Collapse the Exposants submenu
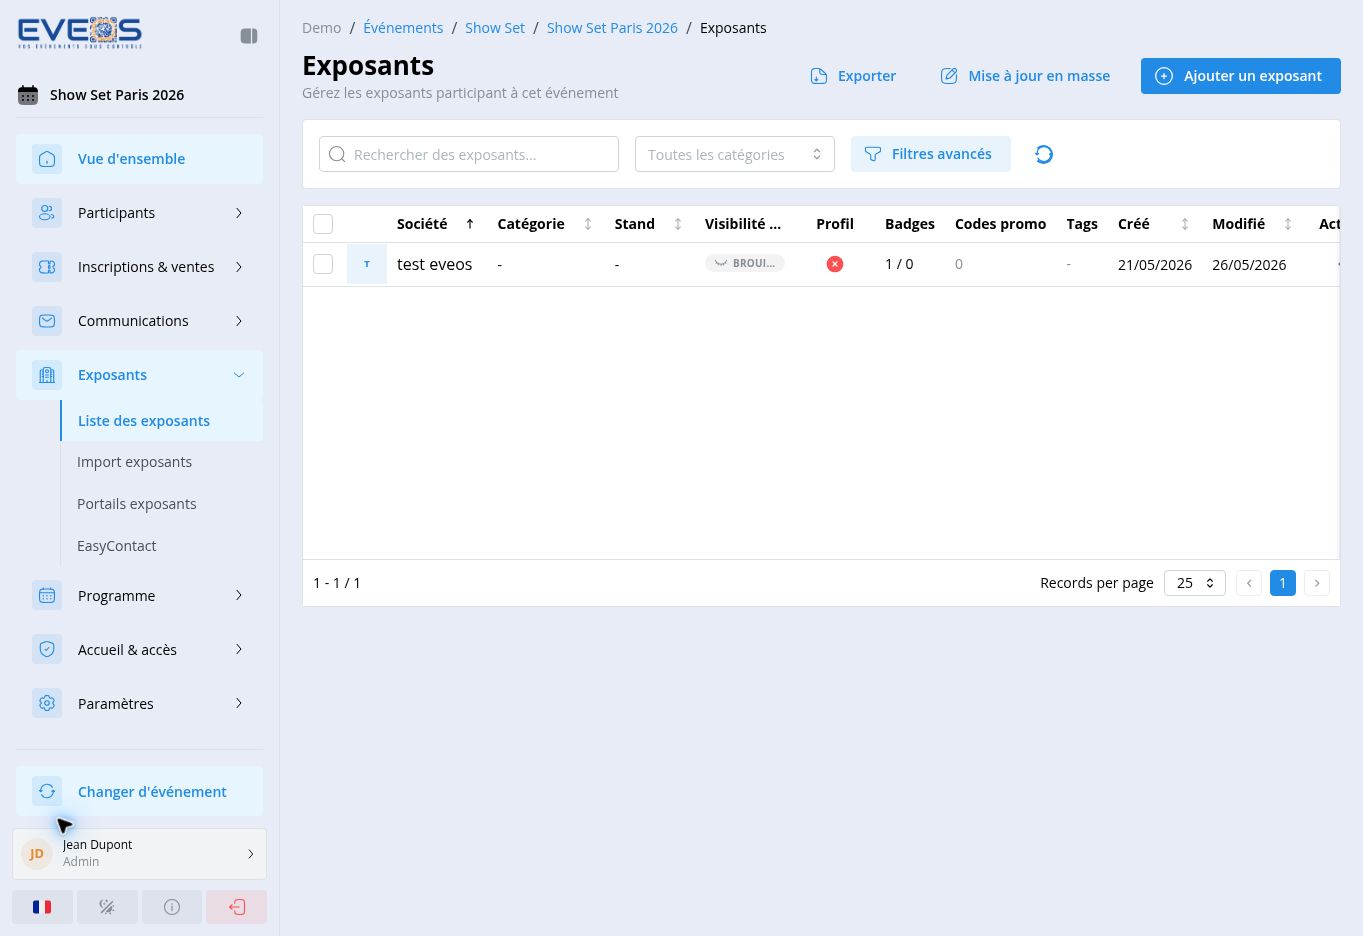Screen dimensions: 1363x936 pyautogui.click(x=139, y=375)
